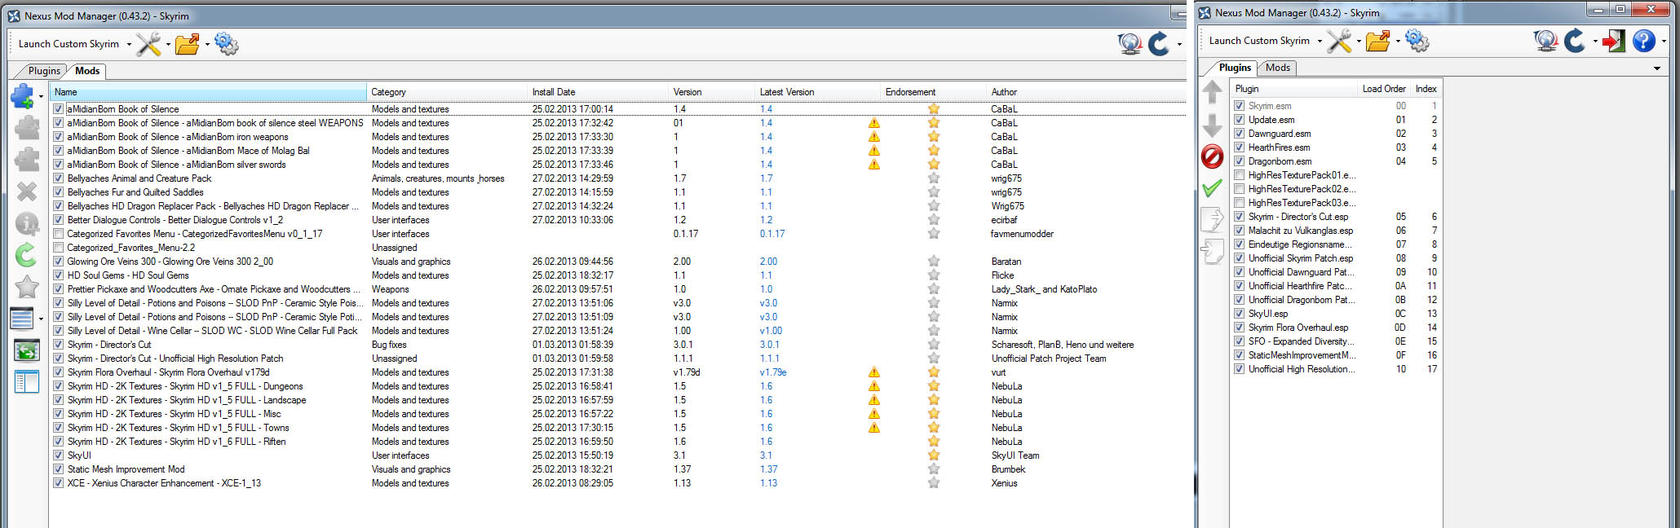Switch to the Plugins tab in left window
The image size is (1680, 528).
pyautogui.click(x=44, y=71)
